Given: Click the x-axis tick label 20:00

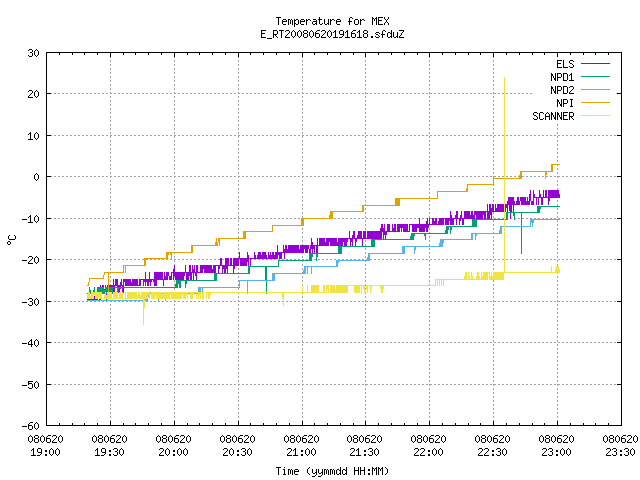Looking at the screenshot, I should tap(173, 452).
